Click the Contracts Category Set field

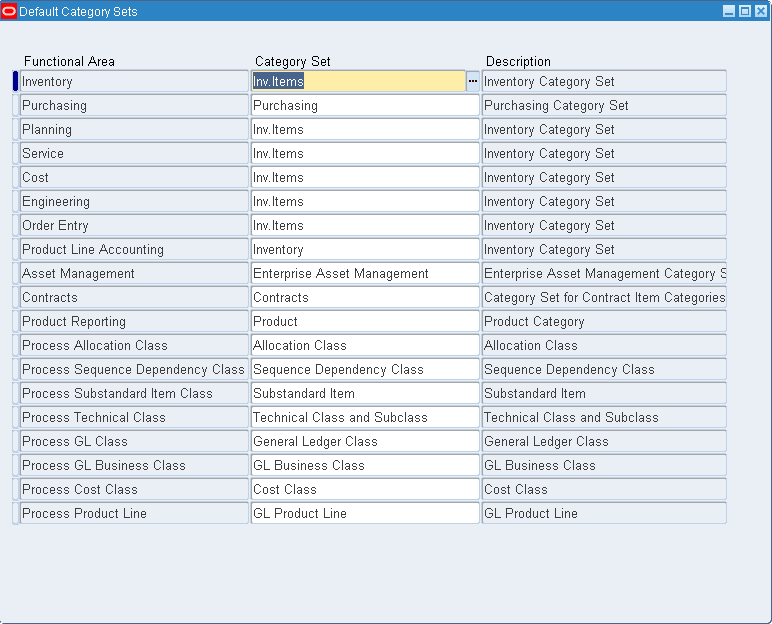pyautogui.click(x=365, y=297)
